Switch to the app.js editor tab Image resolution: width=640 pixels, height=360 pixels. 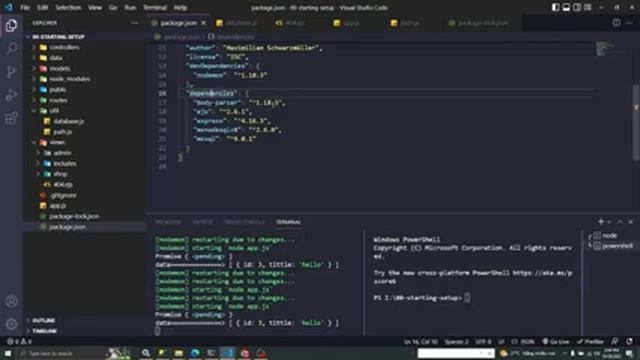(x=351, y=23)
